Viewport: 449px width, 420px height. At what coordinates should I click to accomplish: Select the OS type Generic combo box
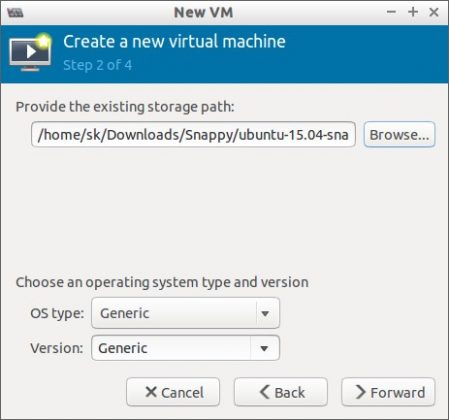click(x=185, y=313)
